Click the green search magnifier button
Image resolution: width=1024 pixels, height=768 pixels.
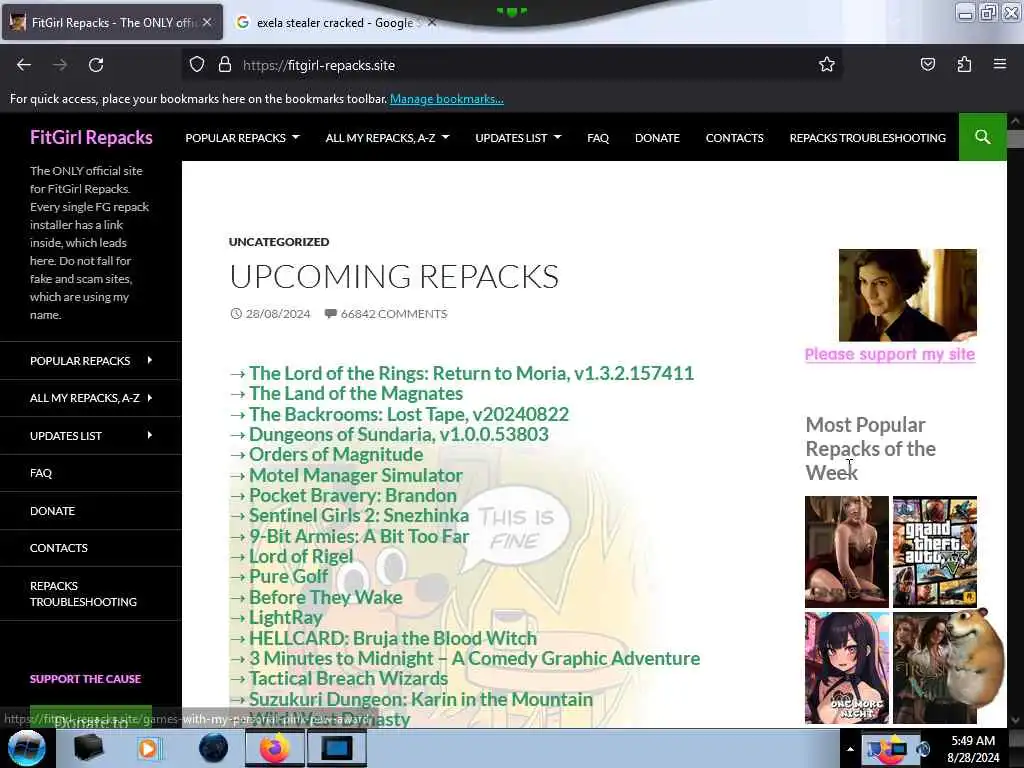[x=982, y=137]
